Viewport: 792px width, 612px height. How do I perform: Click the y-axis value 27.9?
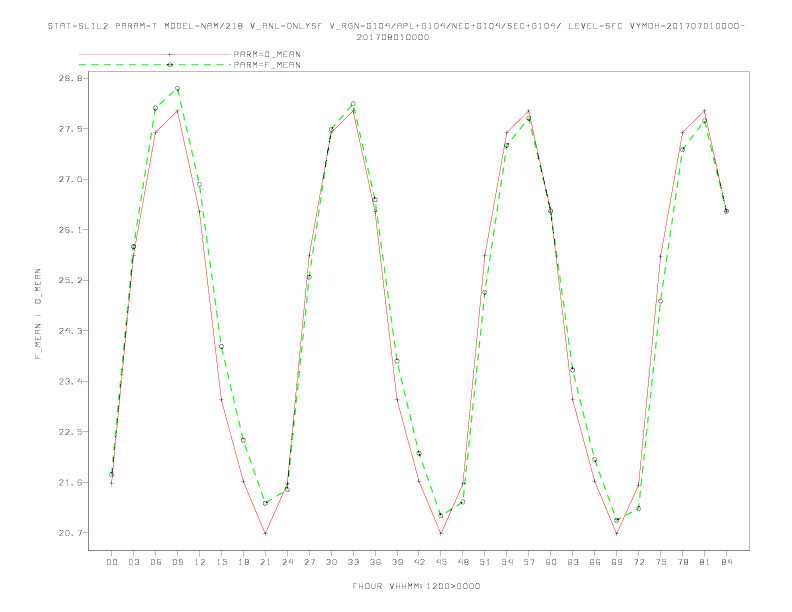point(70,129)
